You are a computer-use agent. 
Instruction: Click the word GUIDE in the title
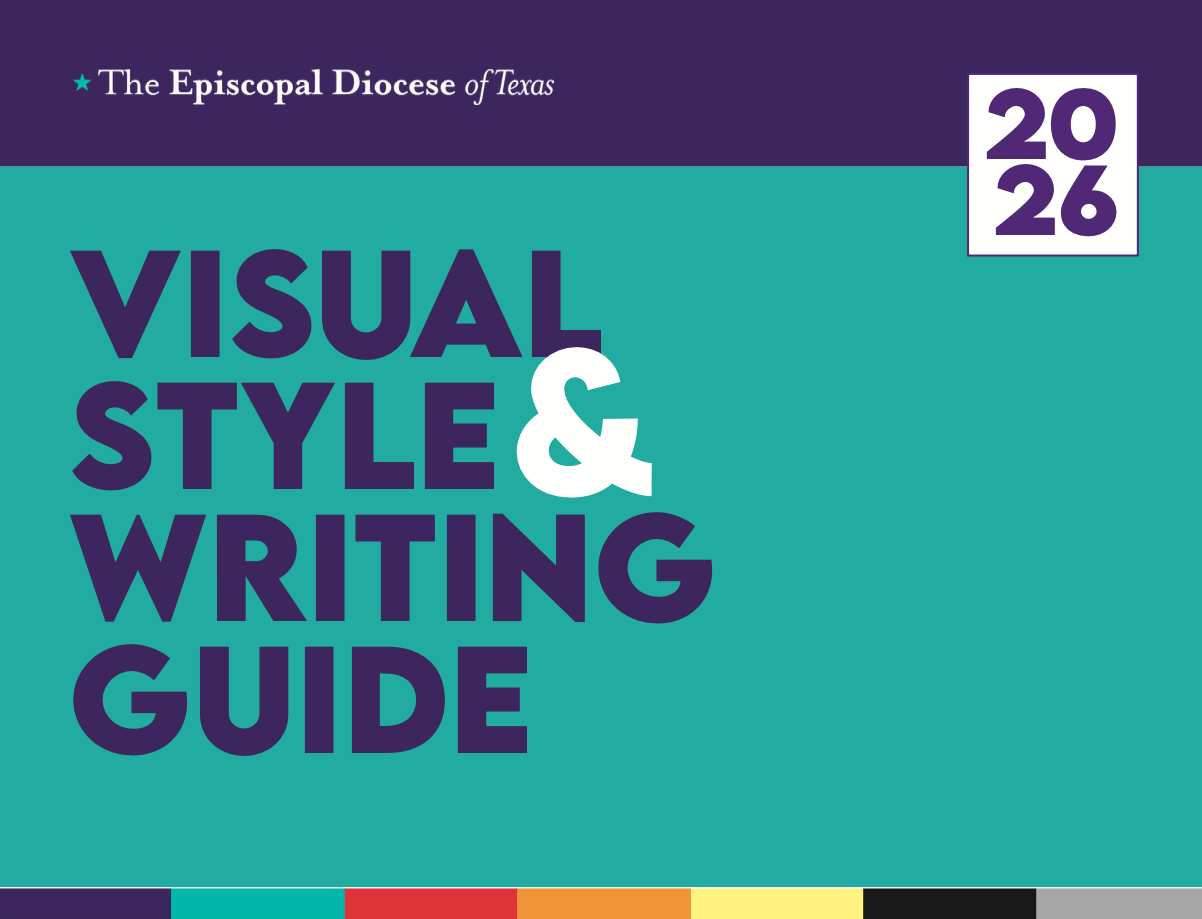click(300, 699)
